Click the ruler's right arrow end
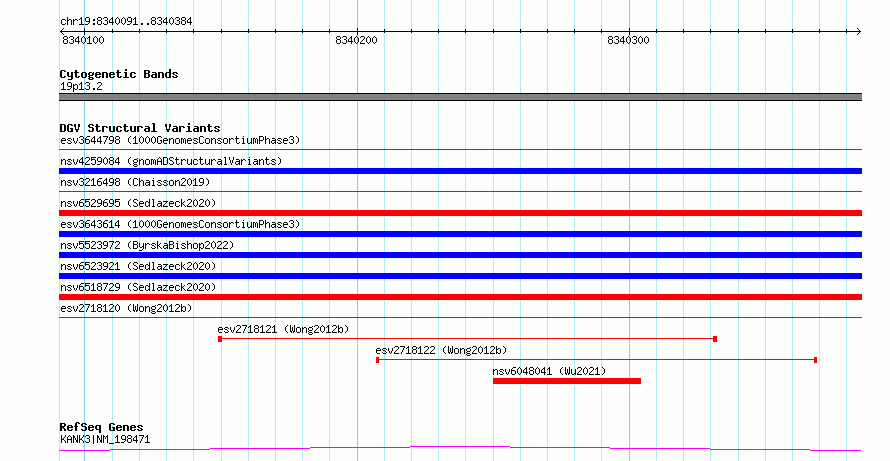Viewport: 890px width, 461px height. [x=858, y=32]
